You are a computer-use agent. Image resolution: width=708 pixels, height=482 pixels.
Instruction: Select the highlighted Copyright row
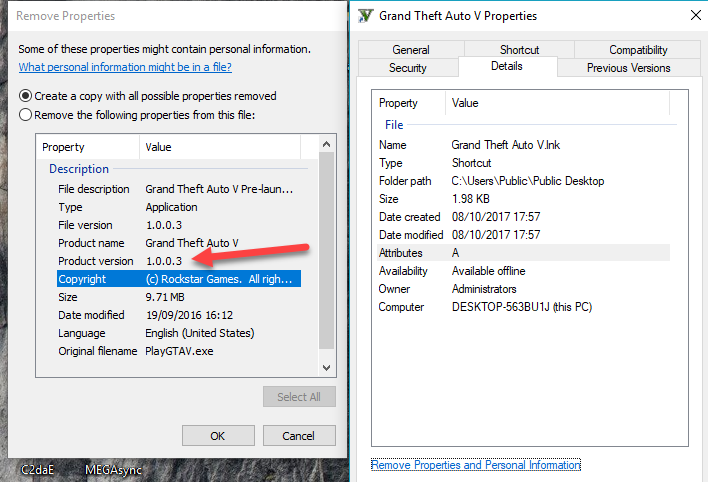[179, 279]
